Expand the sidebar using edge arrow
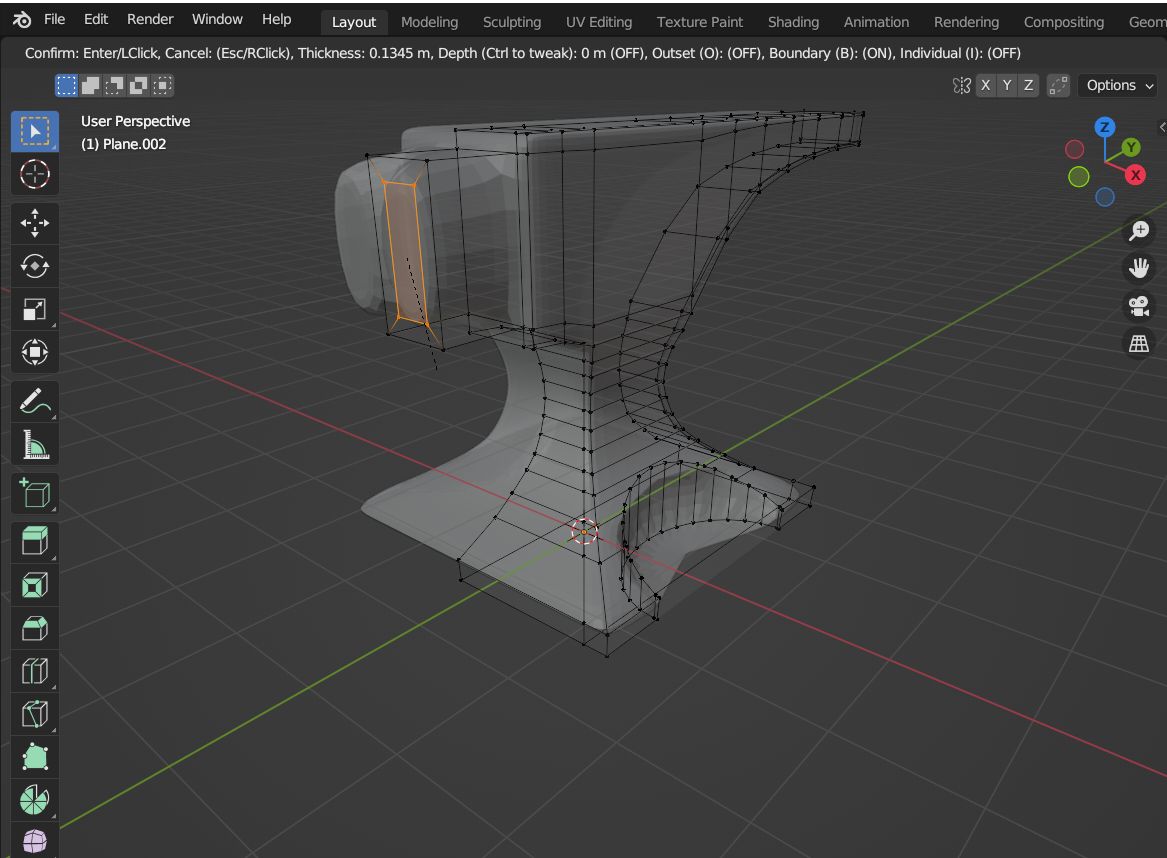The height and width of the screenshot is (858, 1167). (x=1162, y=127)
